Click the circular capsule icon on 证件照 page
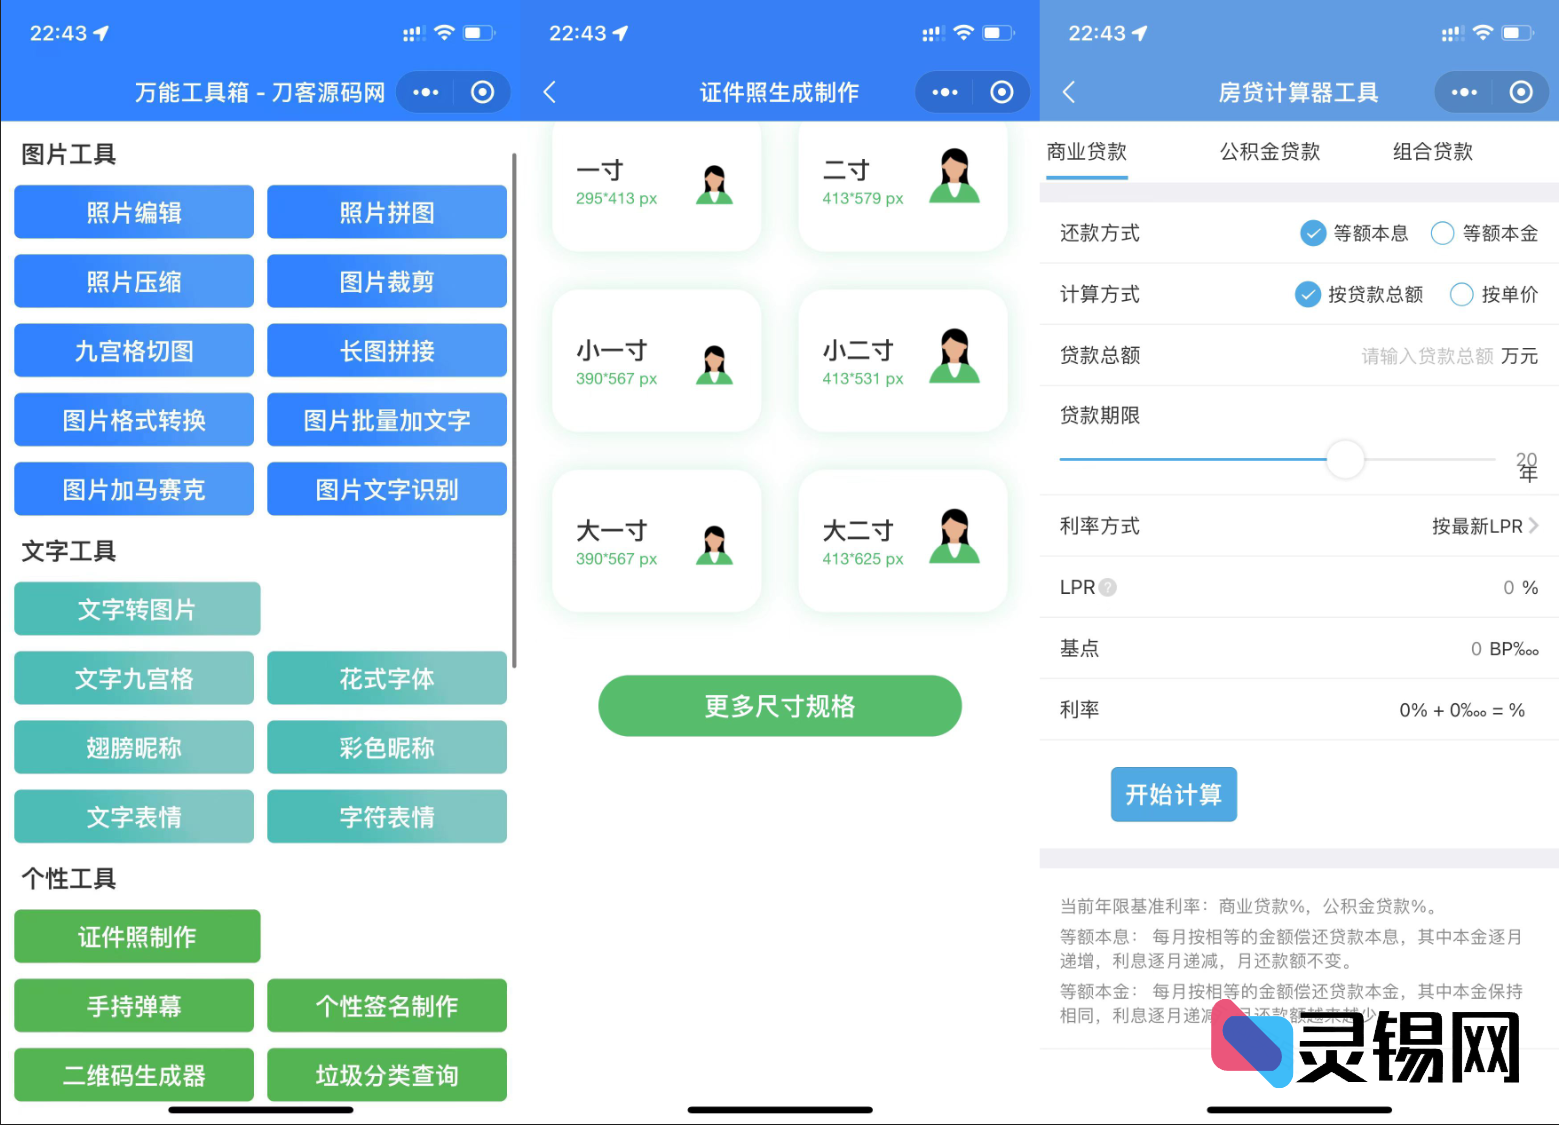 pyautogui.click(x=1001, y=91)
